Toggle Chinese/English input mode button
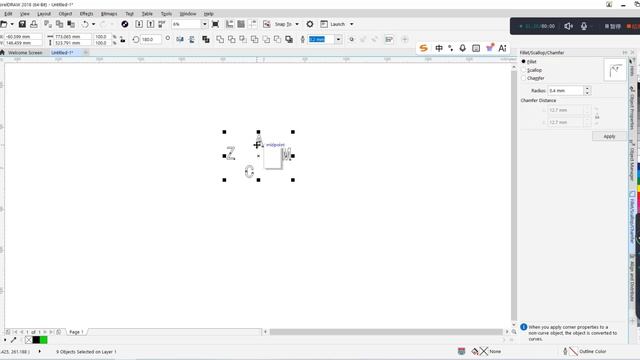This screenshot has width=640, height=360. click(439, 48)
